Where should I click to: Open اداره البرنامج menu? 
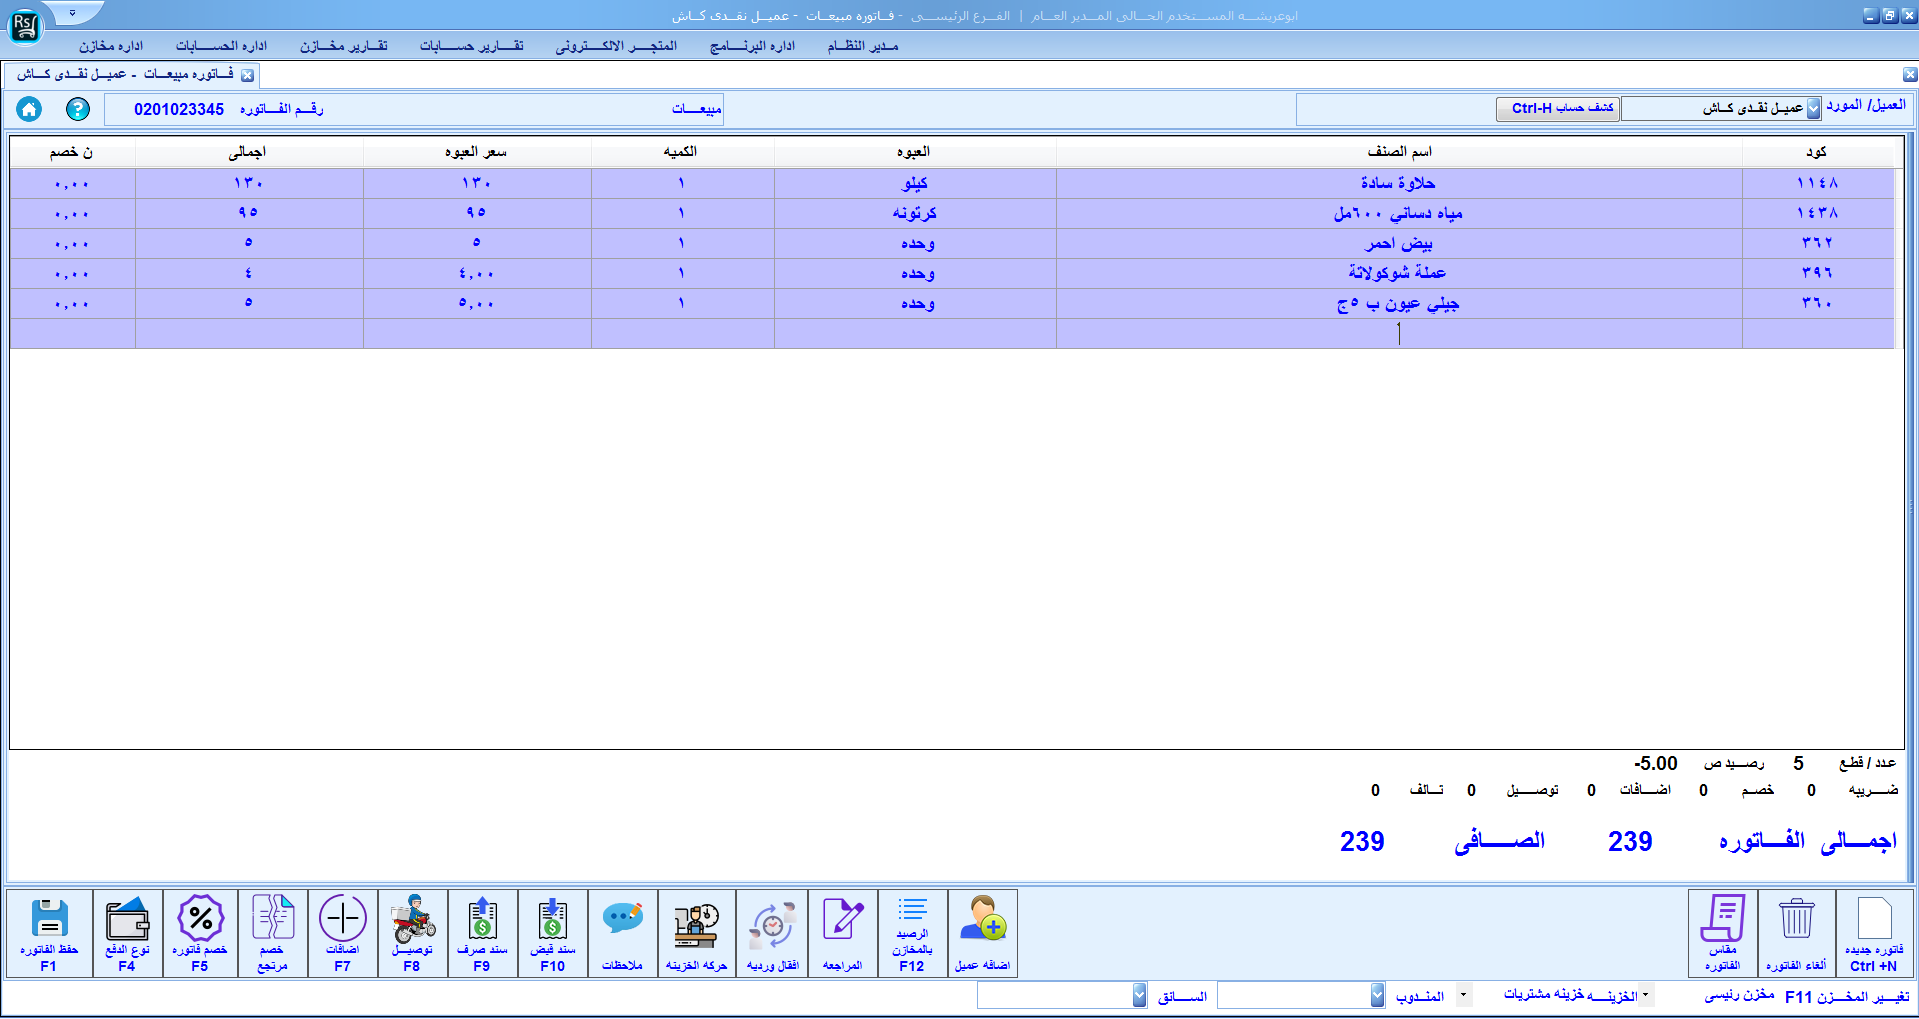click(753, 46)
